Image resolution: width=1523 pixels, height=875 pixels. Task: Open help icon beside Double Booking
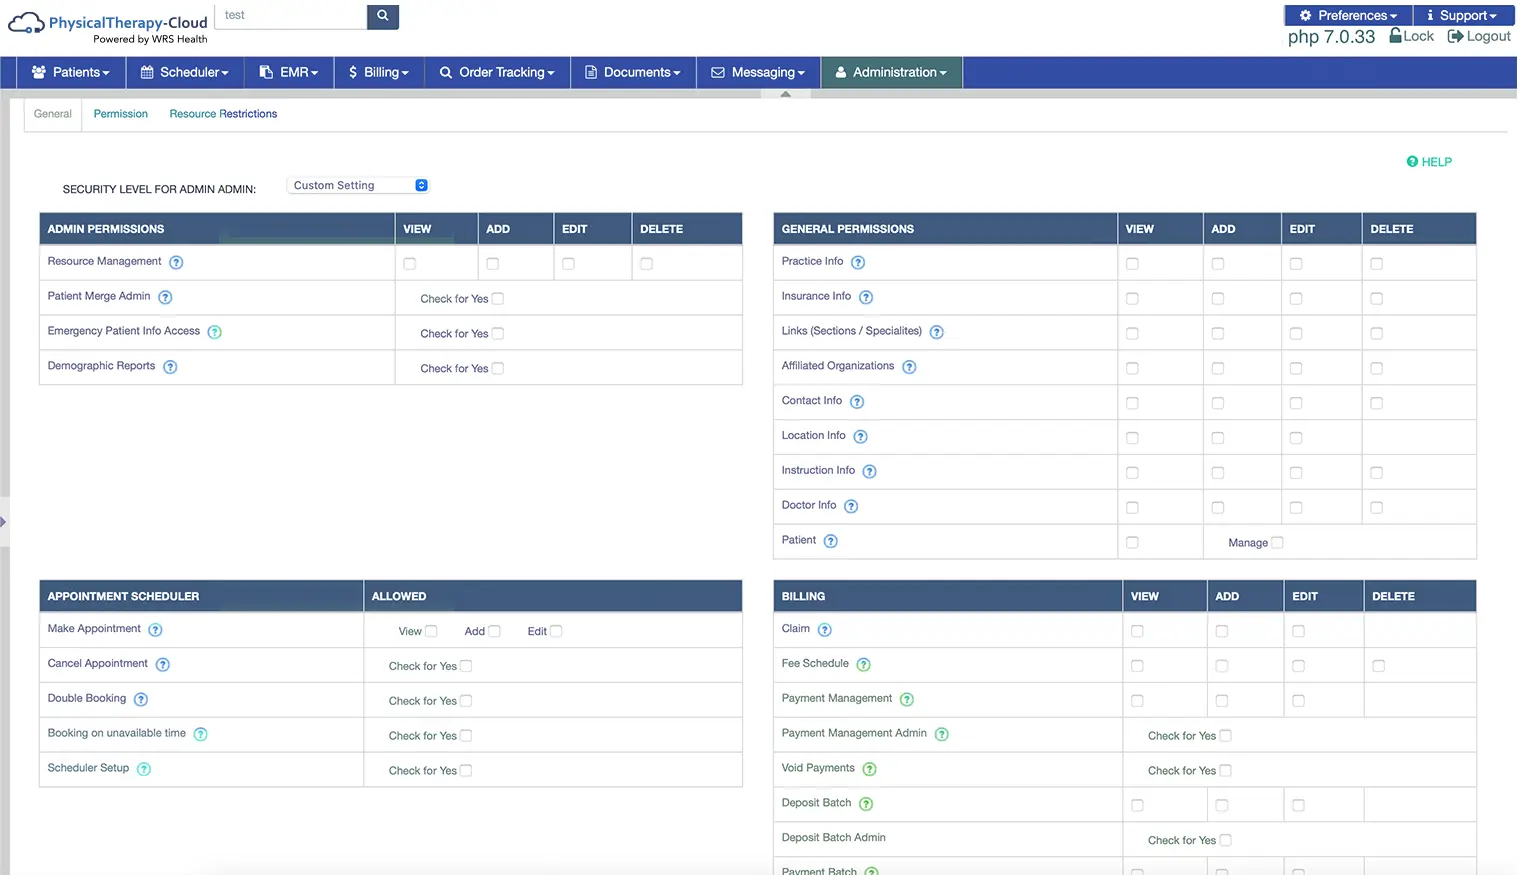point(140,699)
